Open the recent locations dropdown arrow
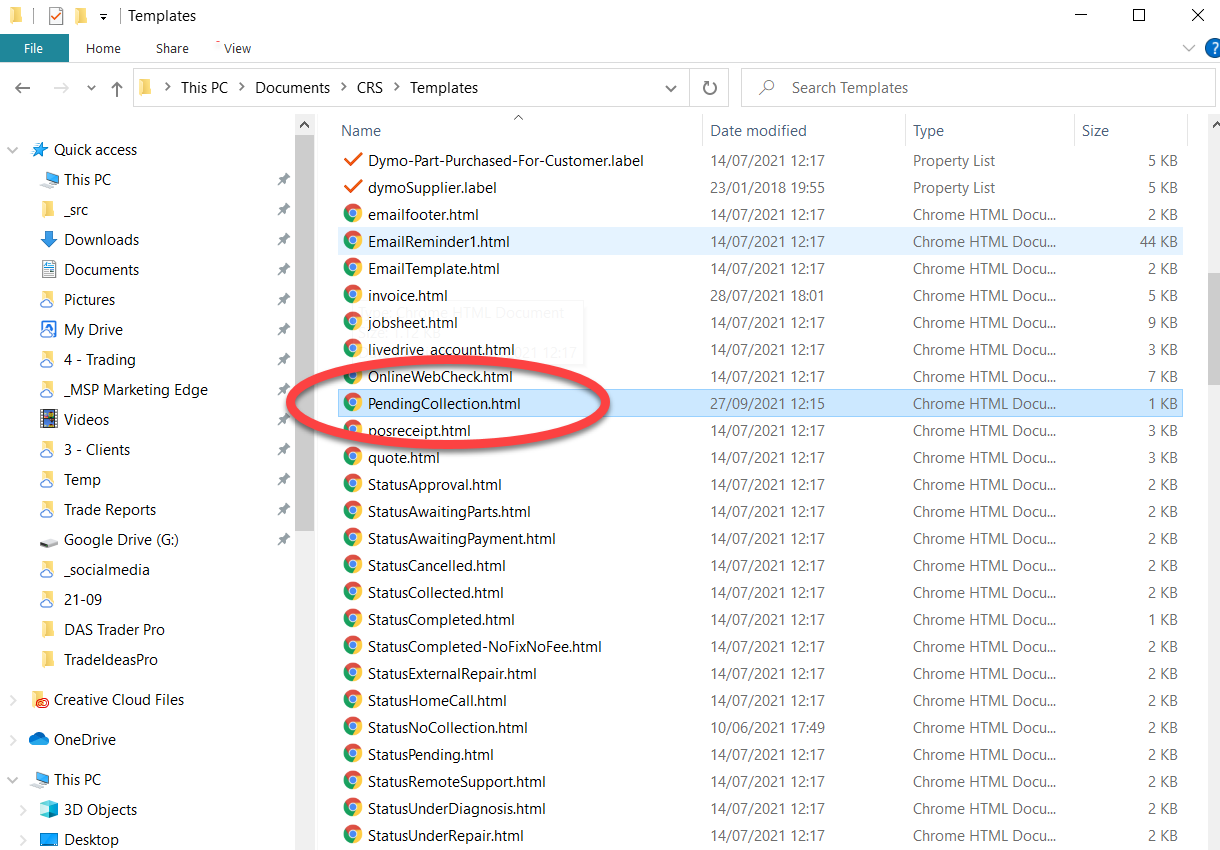 point(92,88)
